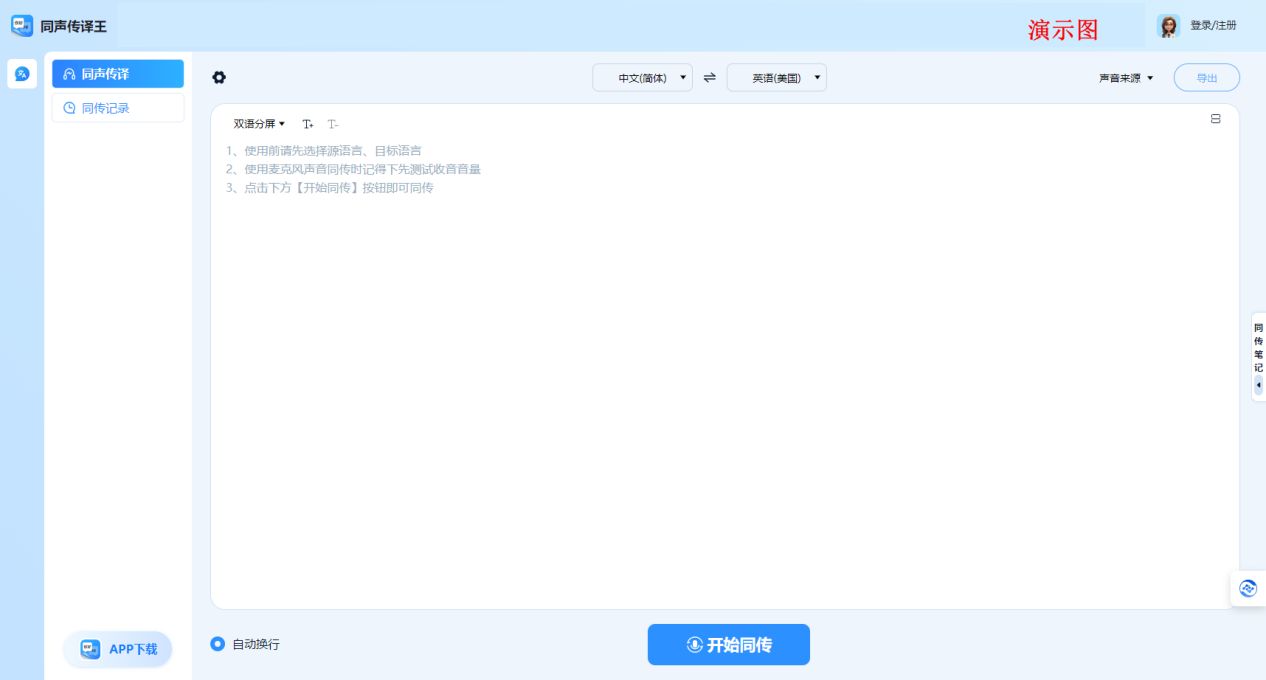
Task: Click 登录/注册 link
Action: 1213,26
